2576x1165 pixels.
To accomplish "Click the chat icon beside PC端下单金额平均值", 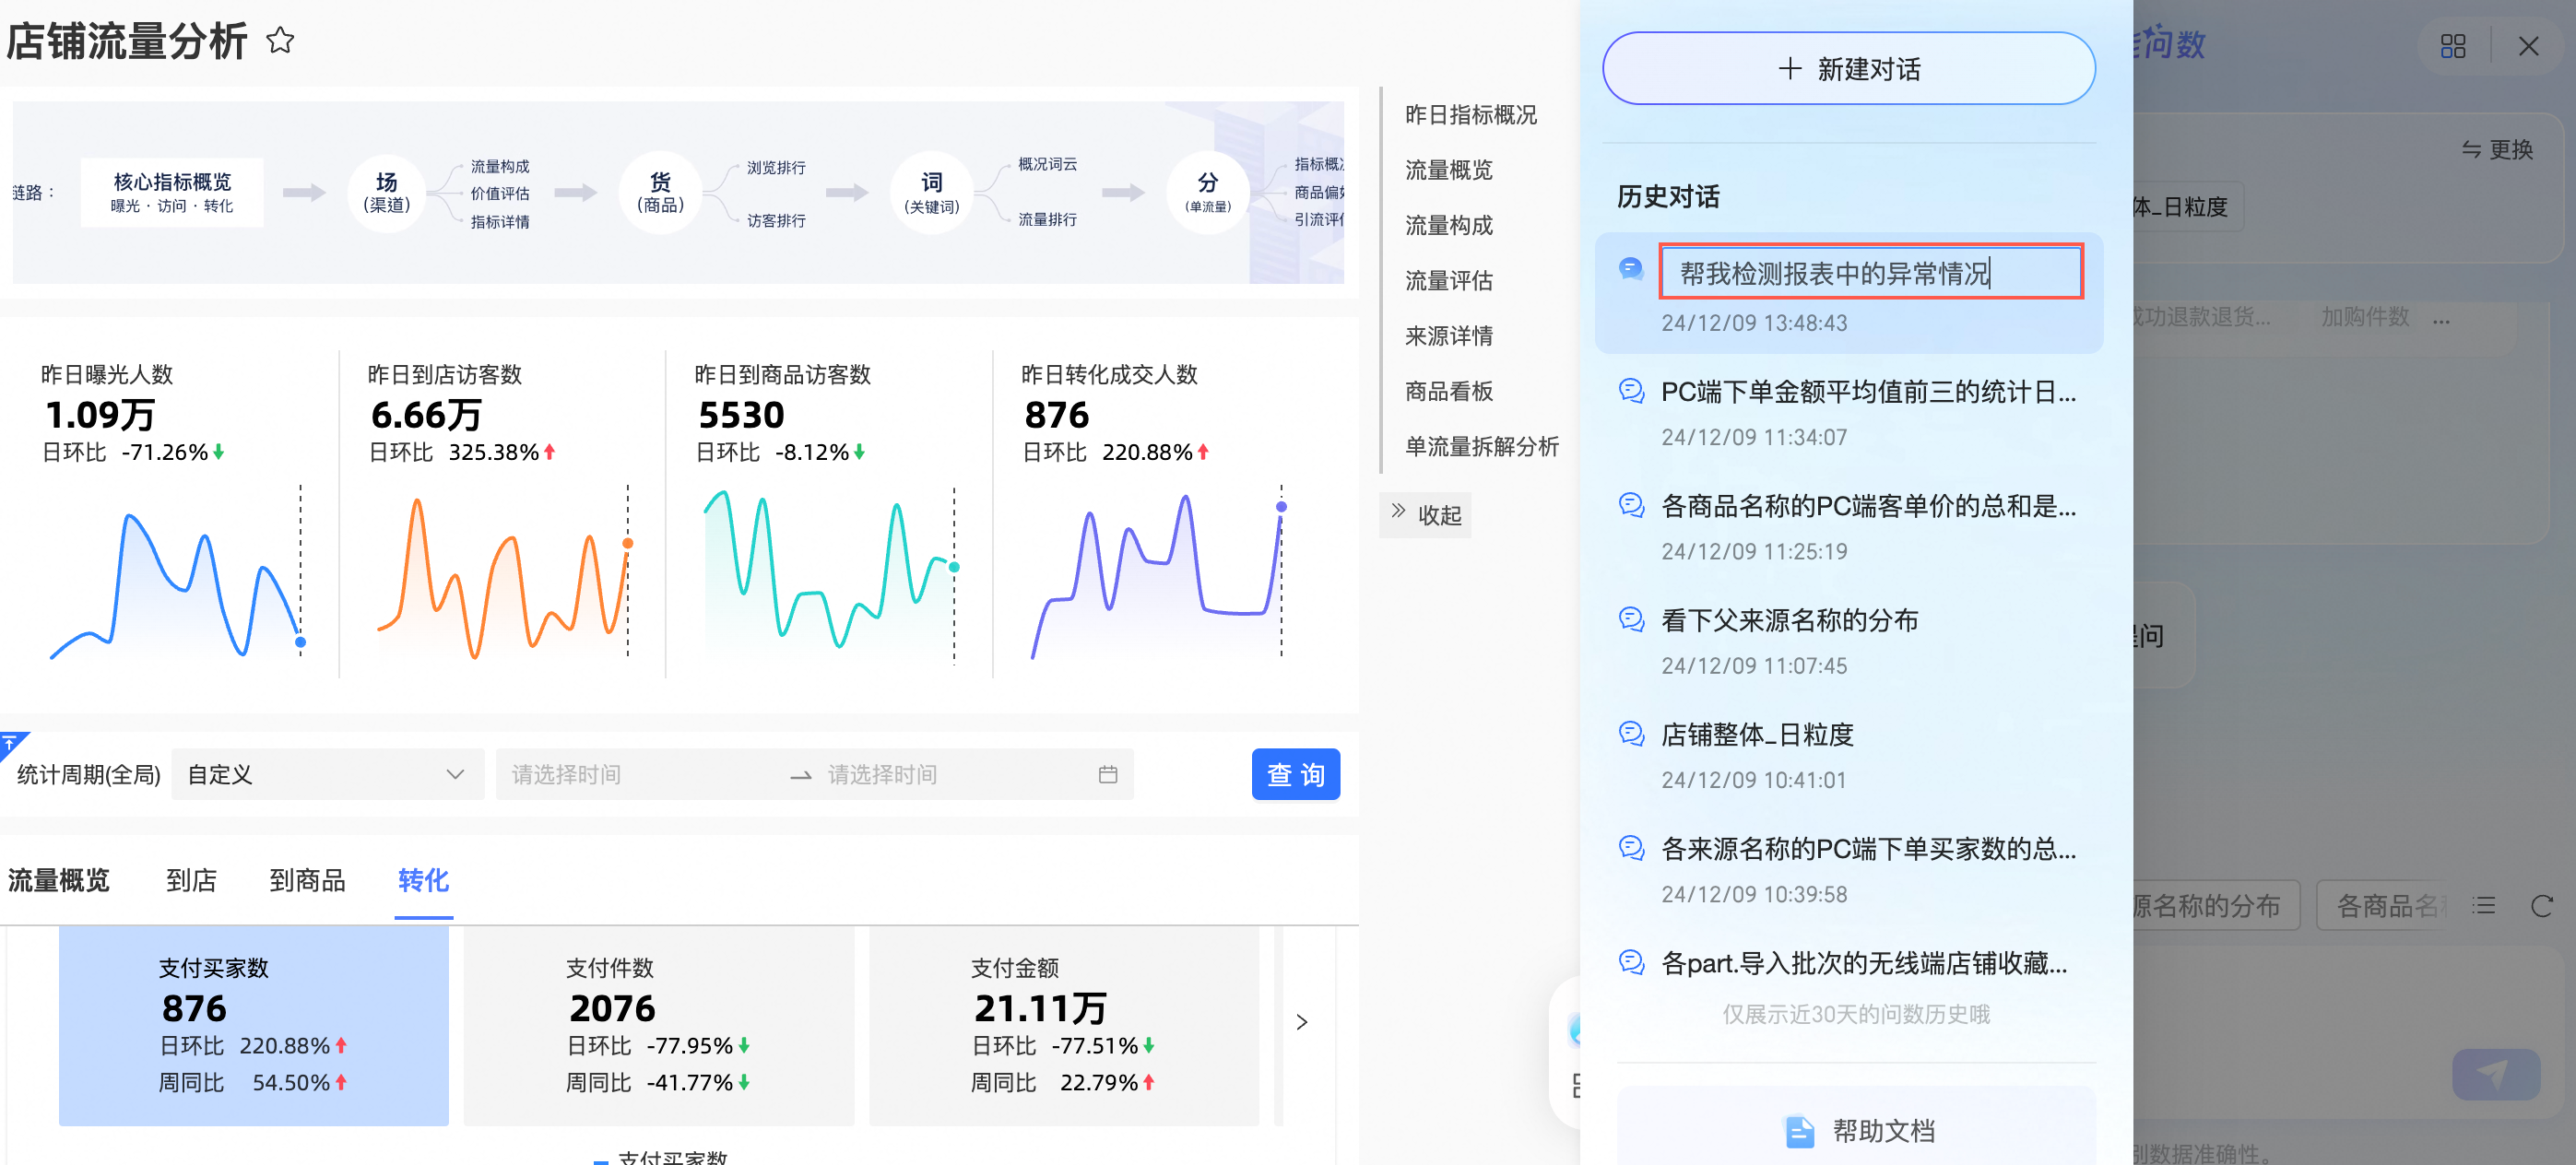I will (1631, 390).
